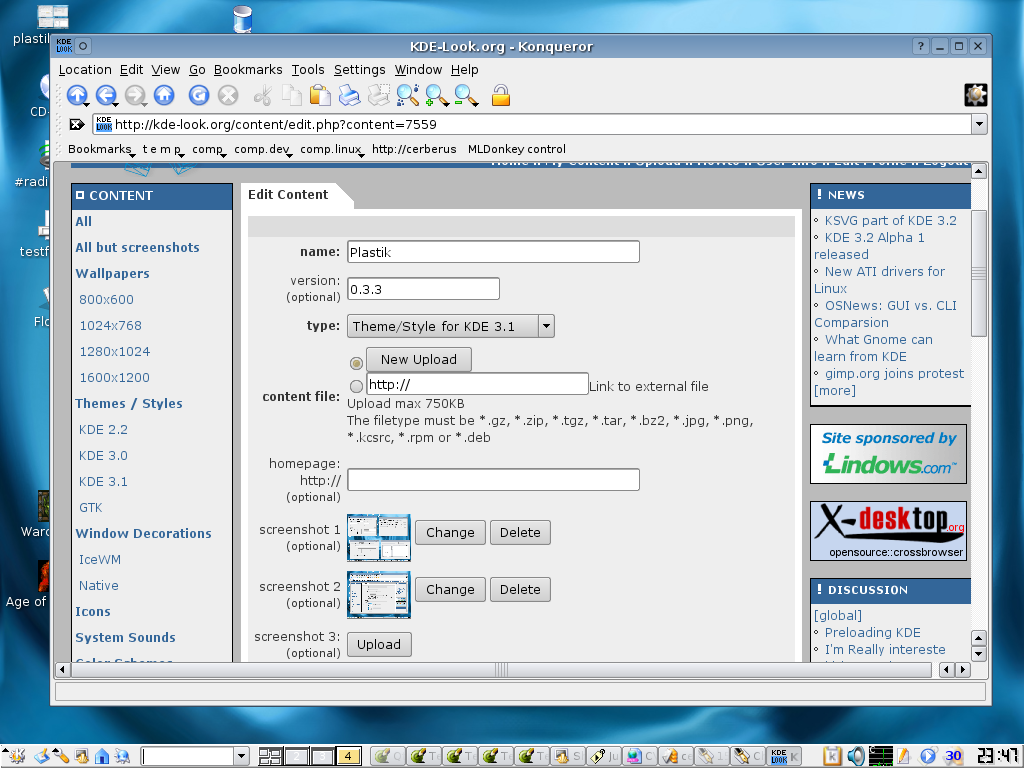This screenshot has width=1024, height=768.
Task: Click the Paste clipboard icon
Action: tap(320, 96)
